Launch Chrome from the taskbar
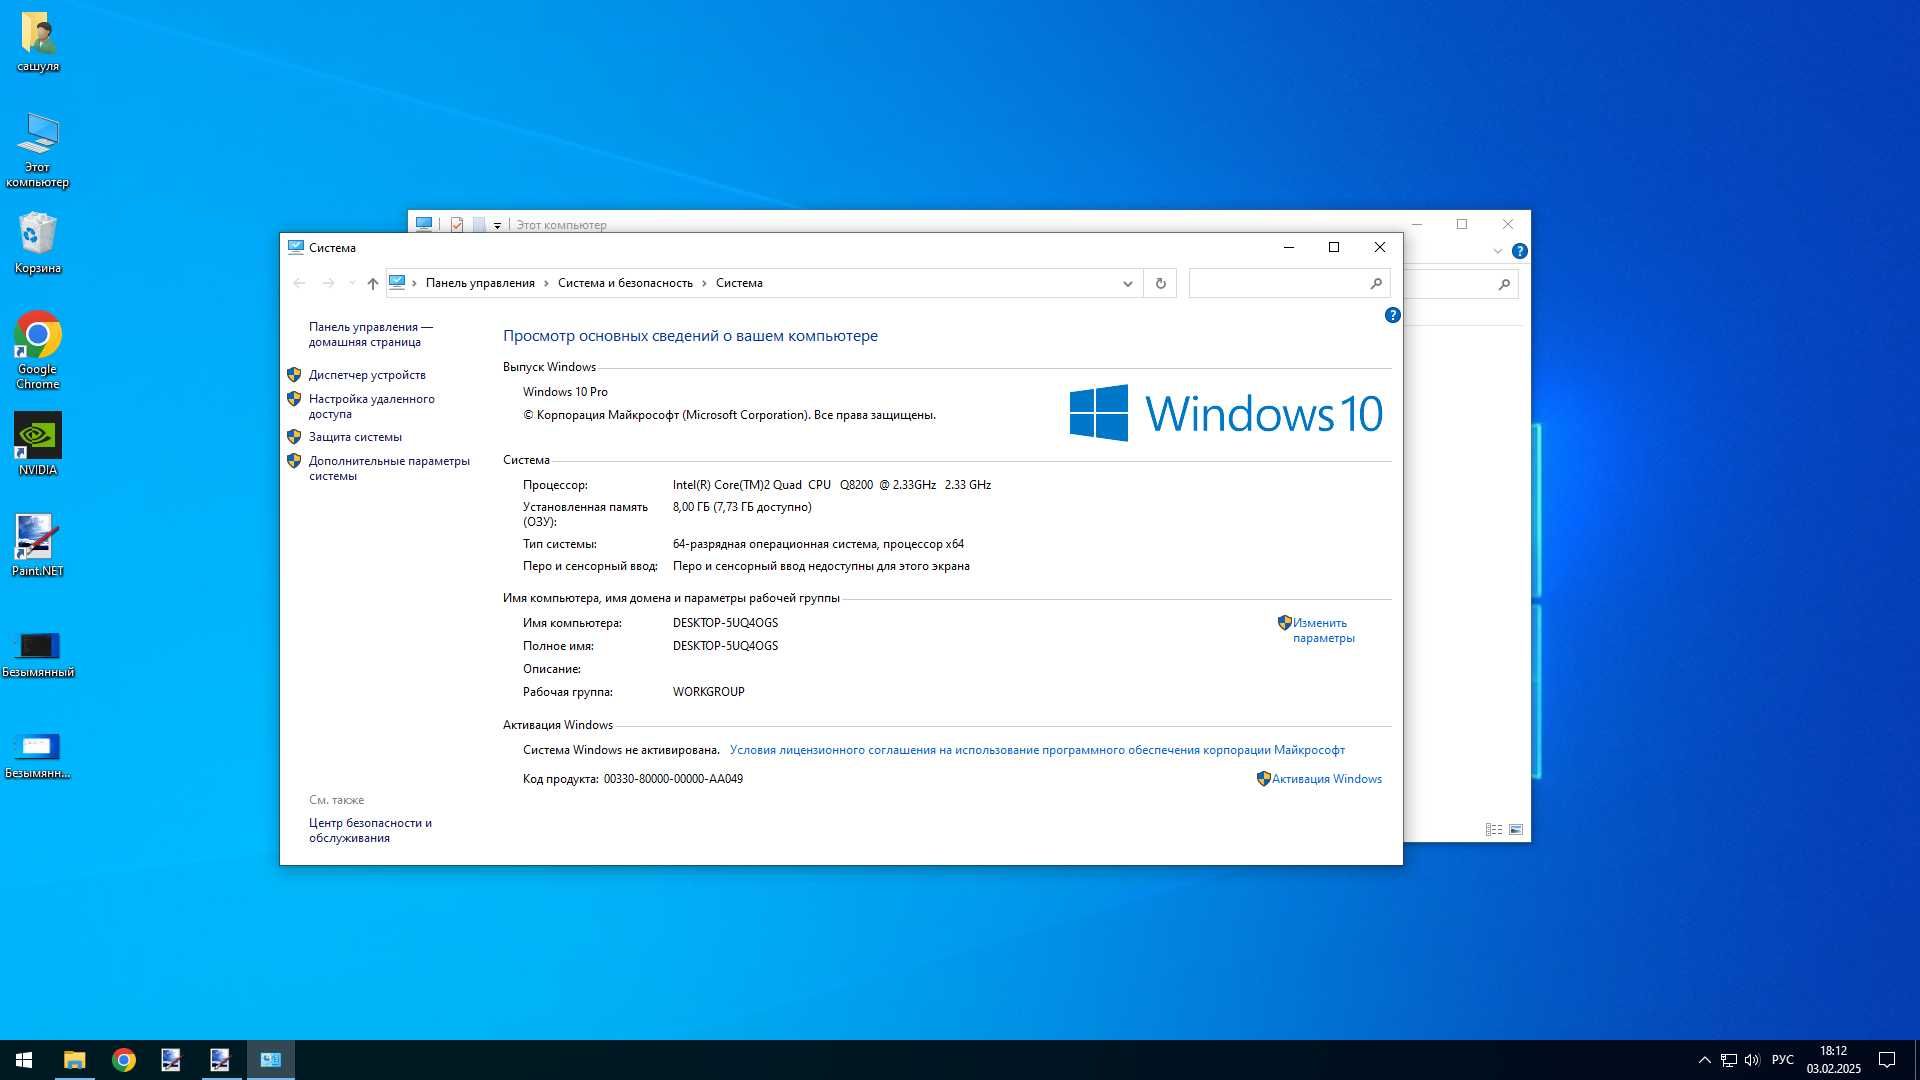The width and height of the screenshot is (1920, 1080). tap(123, 1060)
